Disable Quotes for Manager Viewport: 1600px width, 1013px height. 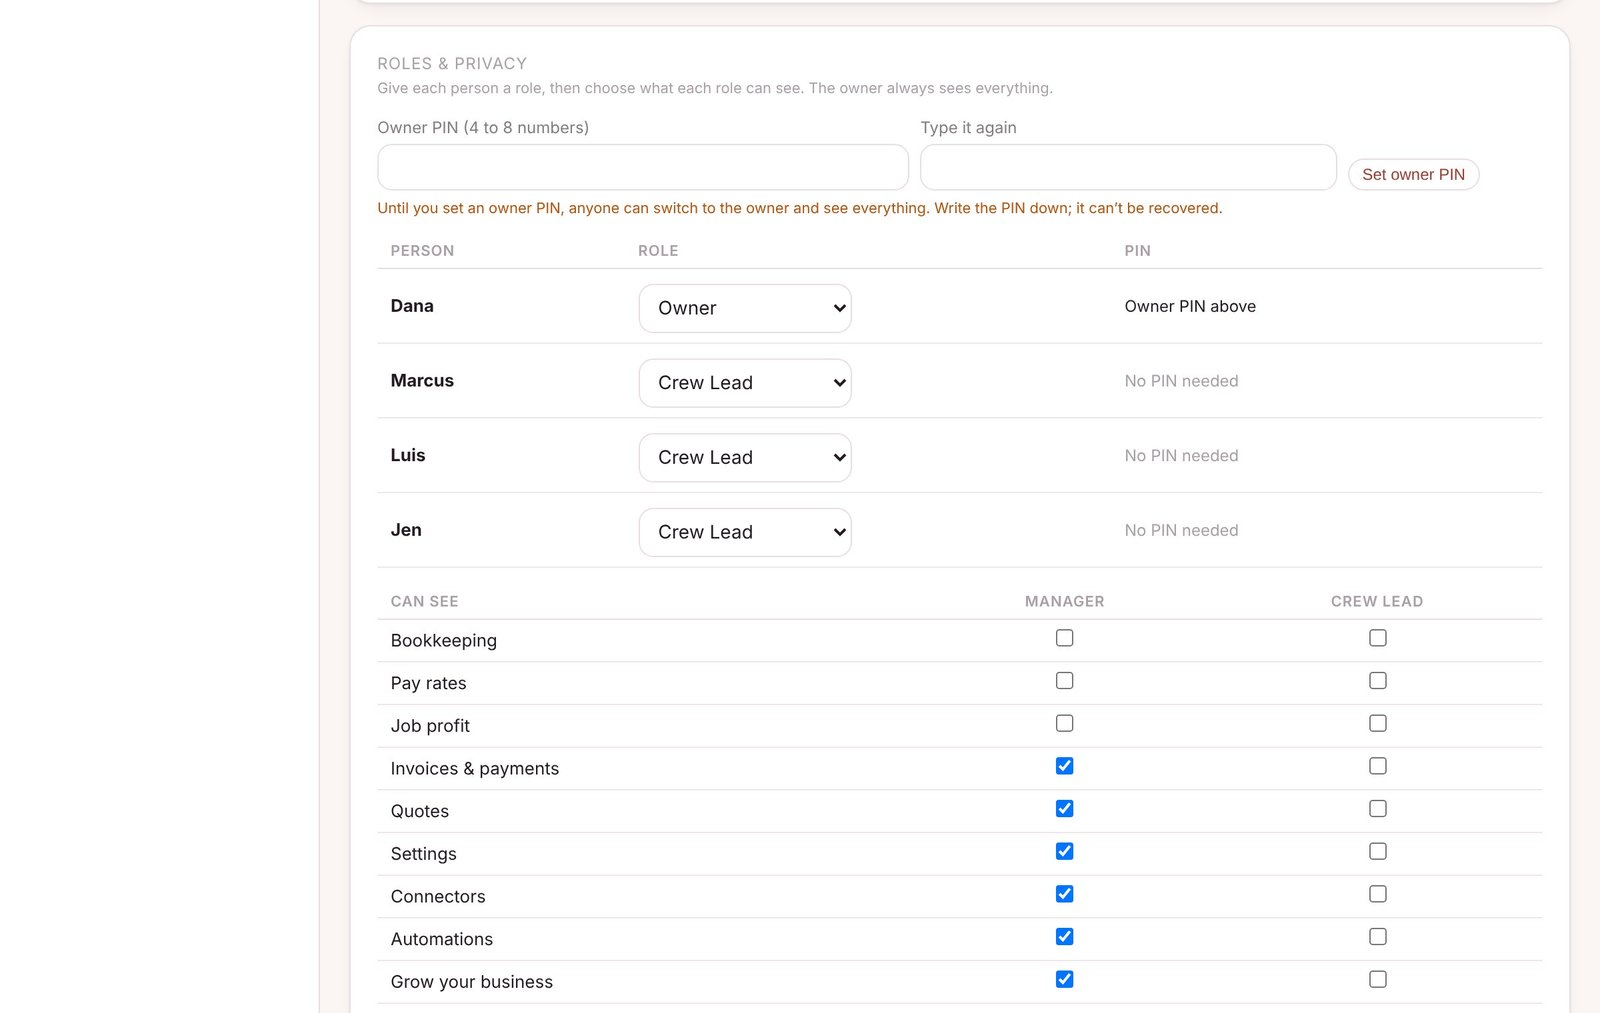pyautogui.click(x=1064, y=808)
